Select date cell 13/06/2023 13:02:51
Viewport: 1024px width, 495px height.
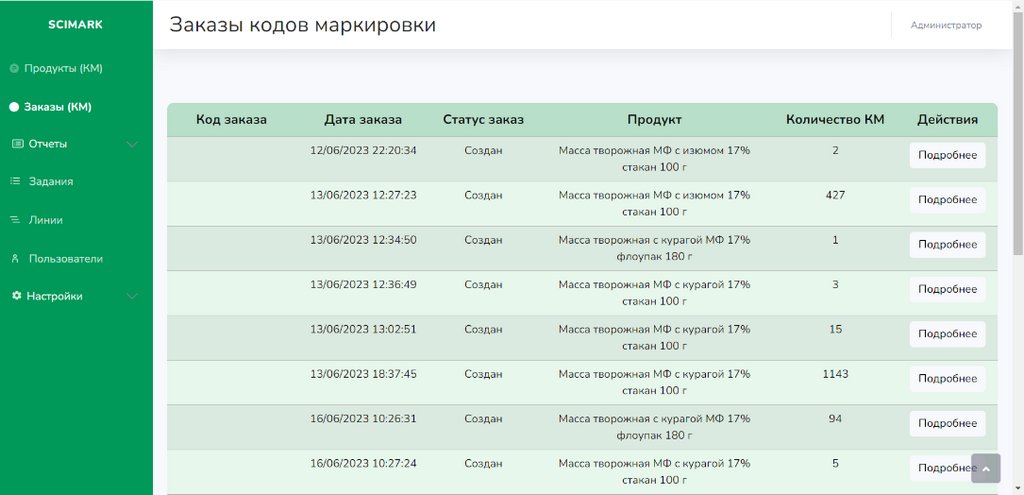pos(363,329)
